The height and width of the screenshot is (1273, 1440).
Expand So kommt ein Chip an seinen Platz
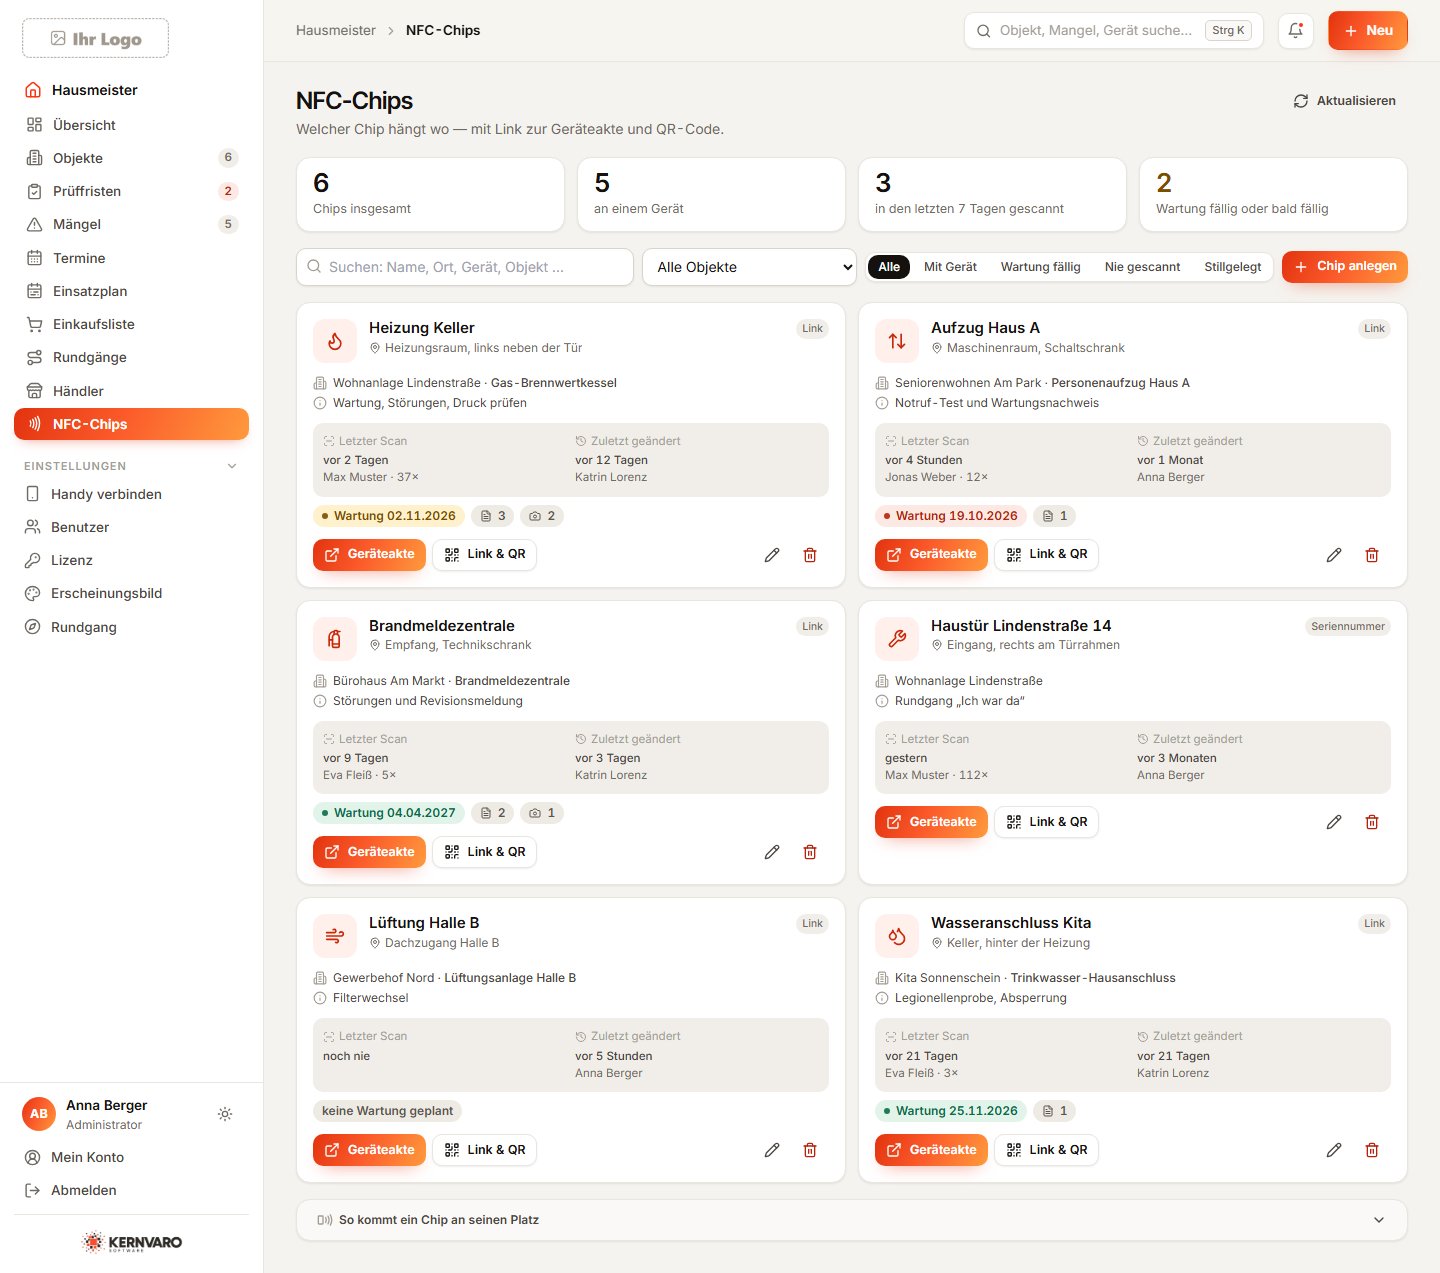click(x=852, y=1220)
